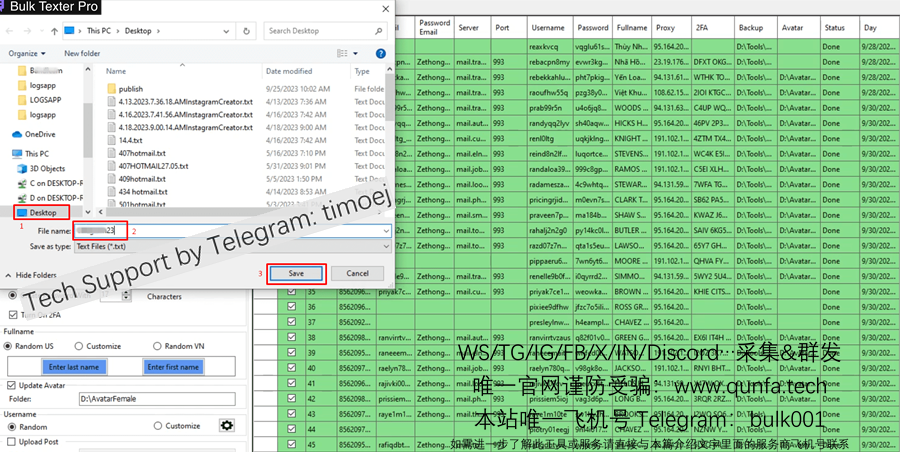Cancel the save dialog
The width and height of the screenshot is (900, 452).
tap(357, 273)
